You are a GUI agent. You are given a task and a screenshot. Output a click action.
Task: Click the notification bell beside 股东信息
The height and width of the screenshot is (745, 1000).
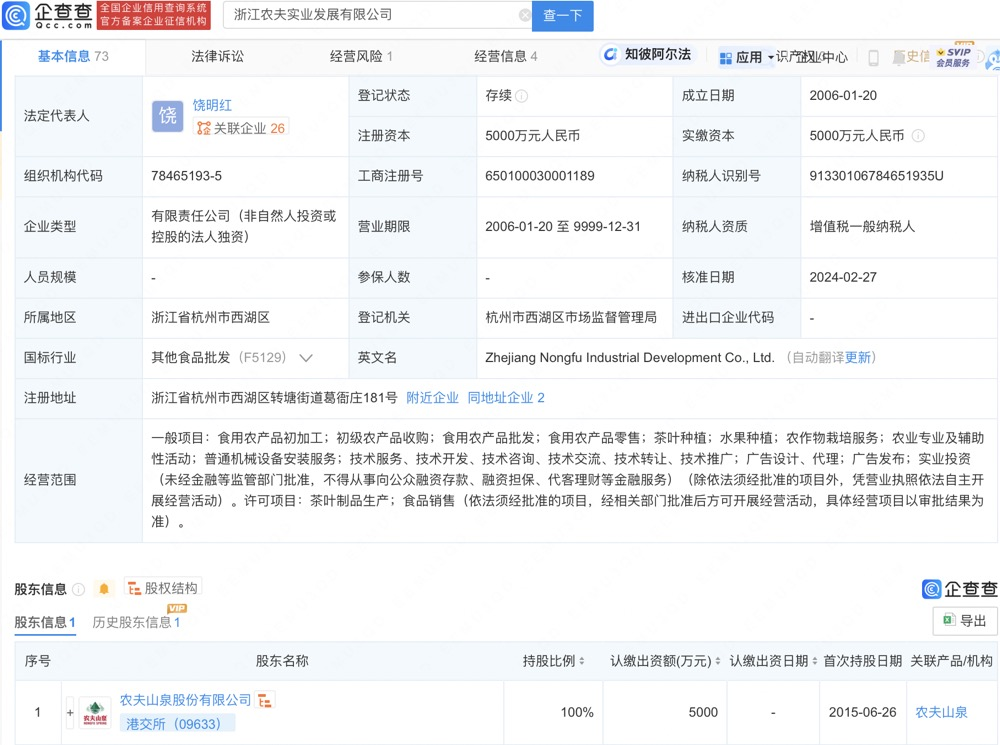click(x=103, y=588)
